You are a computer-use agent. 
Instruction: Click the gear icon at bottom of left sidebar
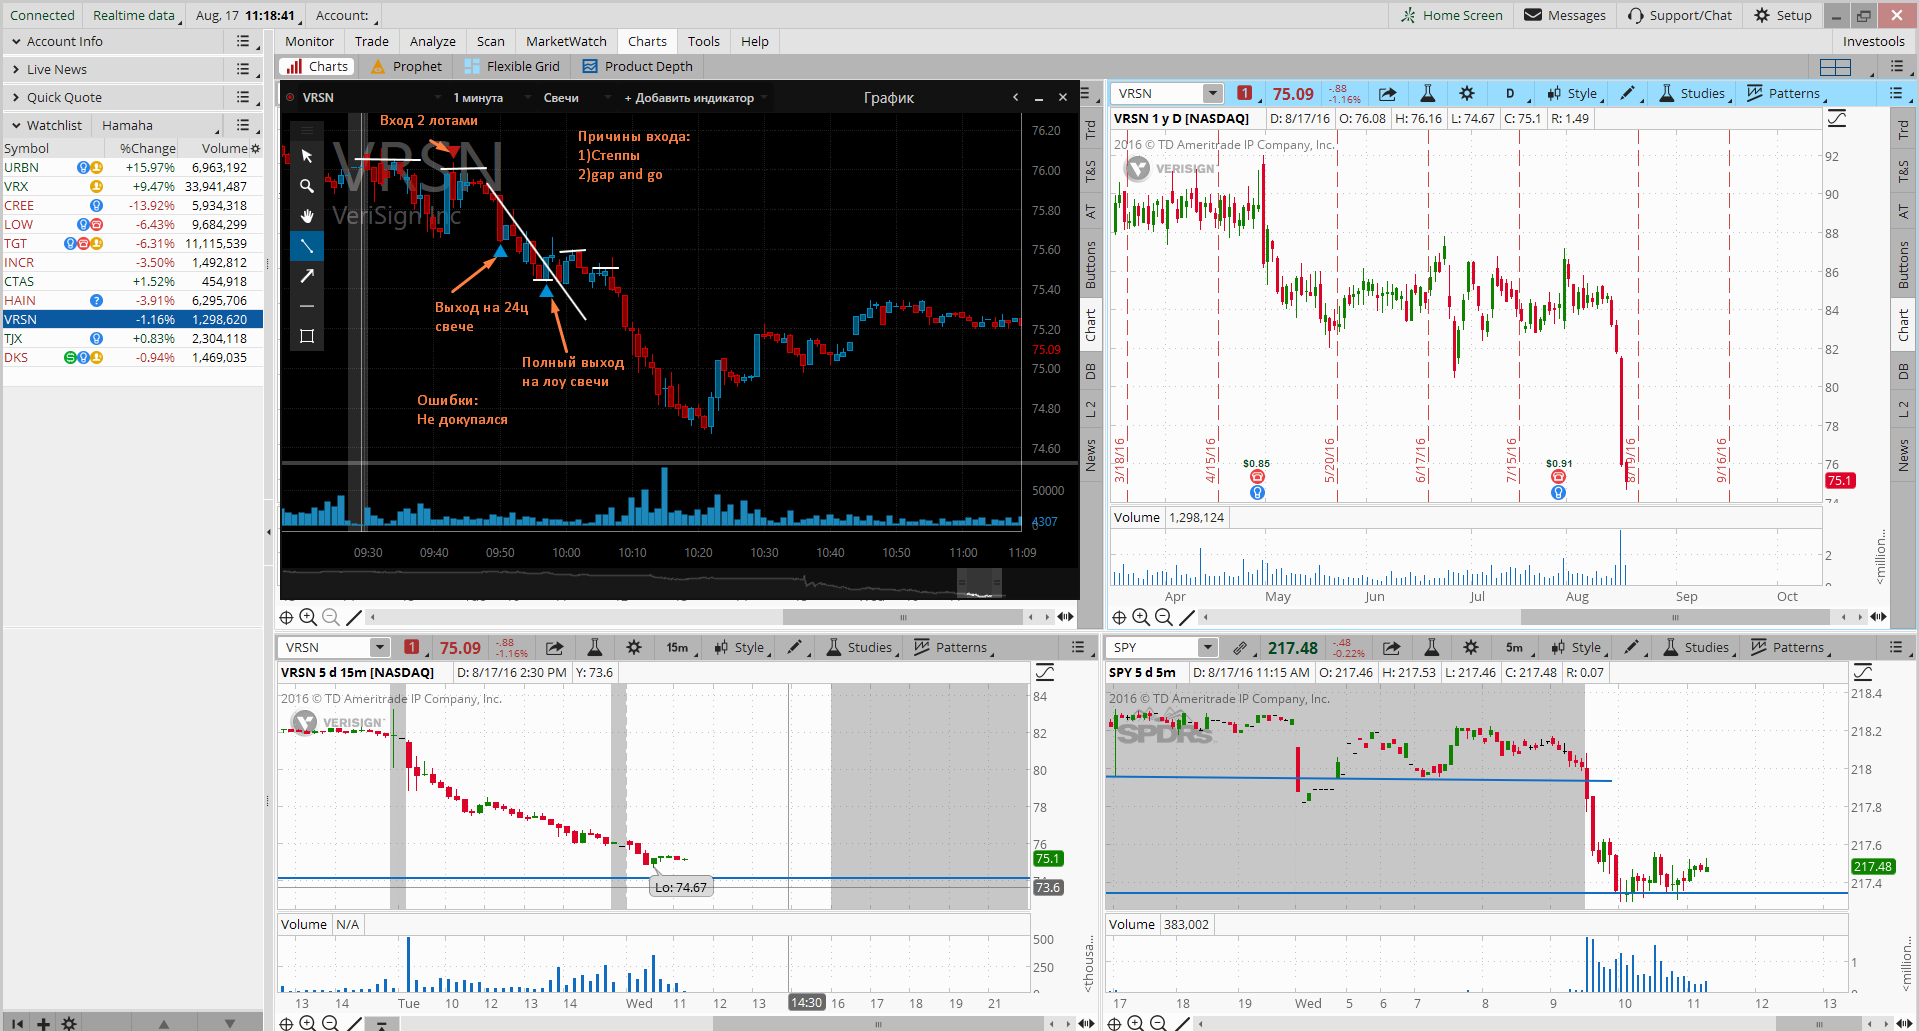click(x=69, y=1023)
